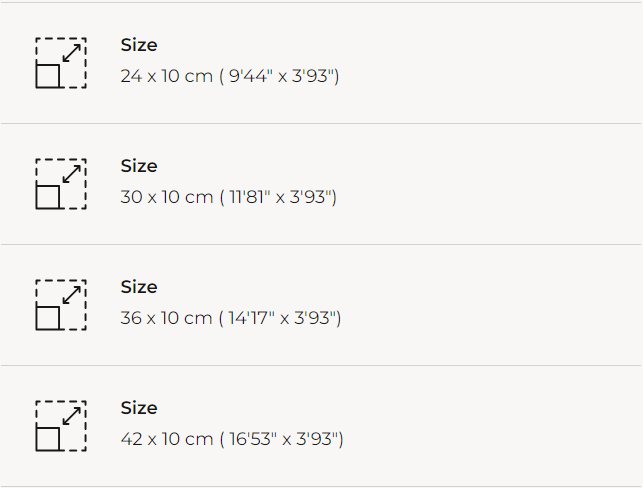This screenshot has width=643, height=488.
Task: Click the Size heading above 24 x 10 cm
Action: click(139, 45)
